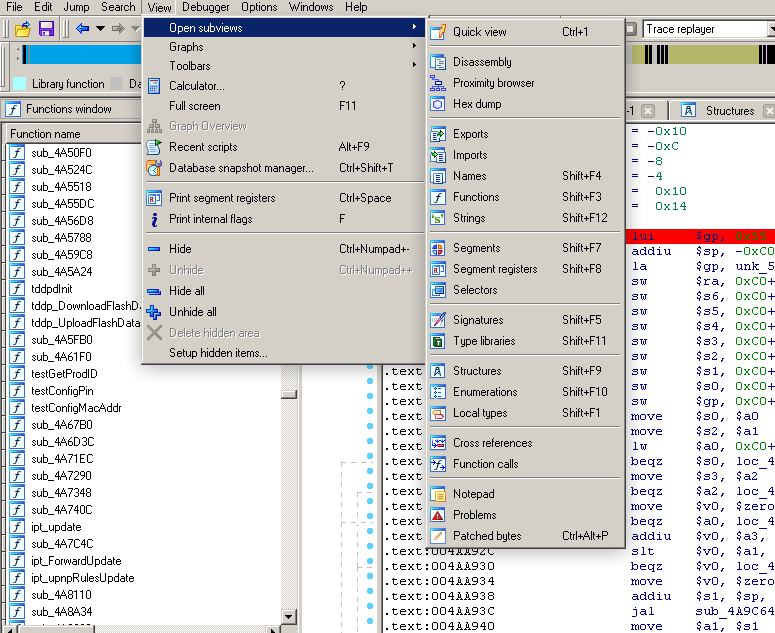Open the Hex dump subview

525,104
